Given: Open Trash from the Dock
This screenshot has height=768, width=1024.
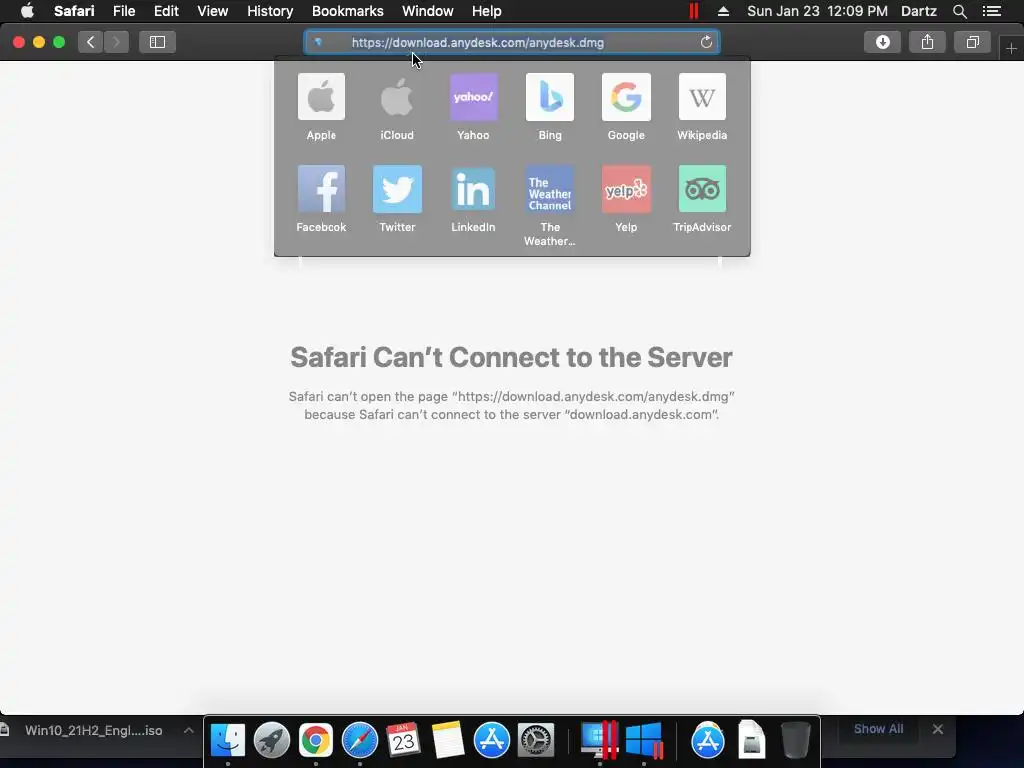Looking at the screenshot, I should coord(795,740).
